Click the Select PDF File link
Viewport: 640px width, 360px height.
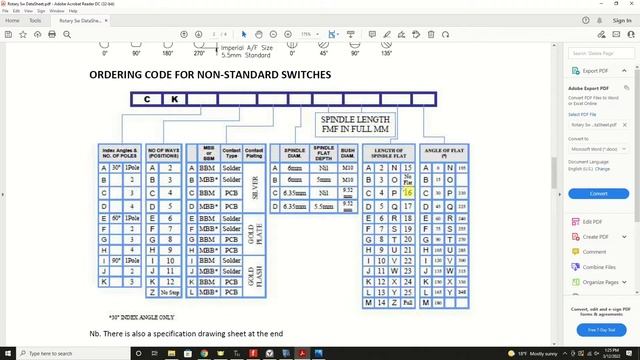582,114
